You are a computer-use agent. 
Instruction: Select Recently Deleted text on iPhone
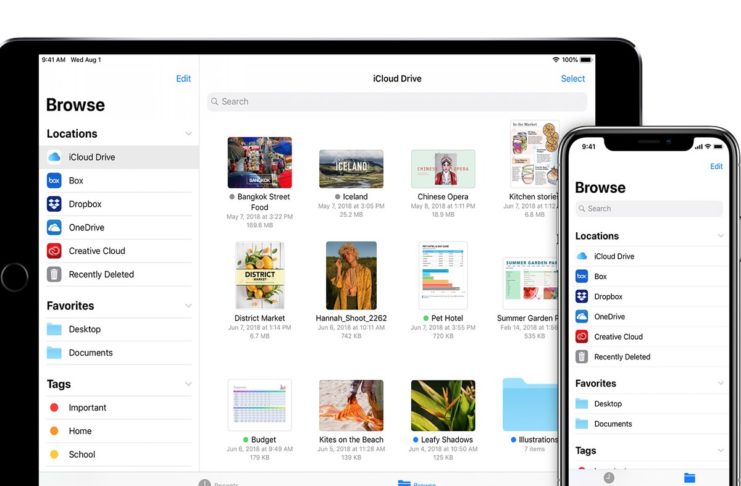622,357
